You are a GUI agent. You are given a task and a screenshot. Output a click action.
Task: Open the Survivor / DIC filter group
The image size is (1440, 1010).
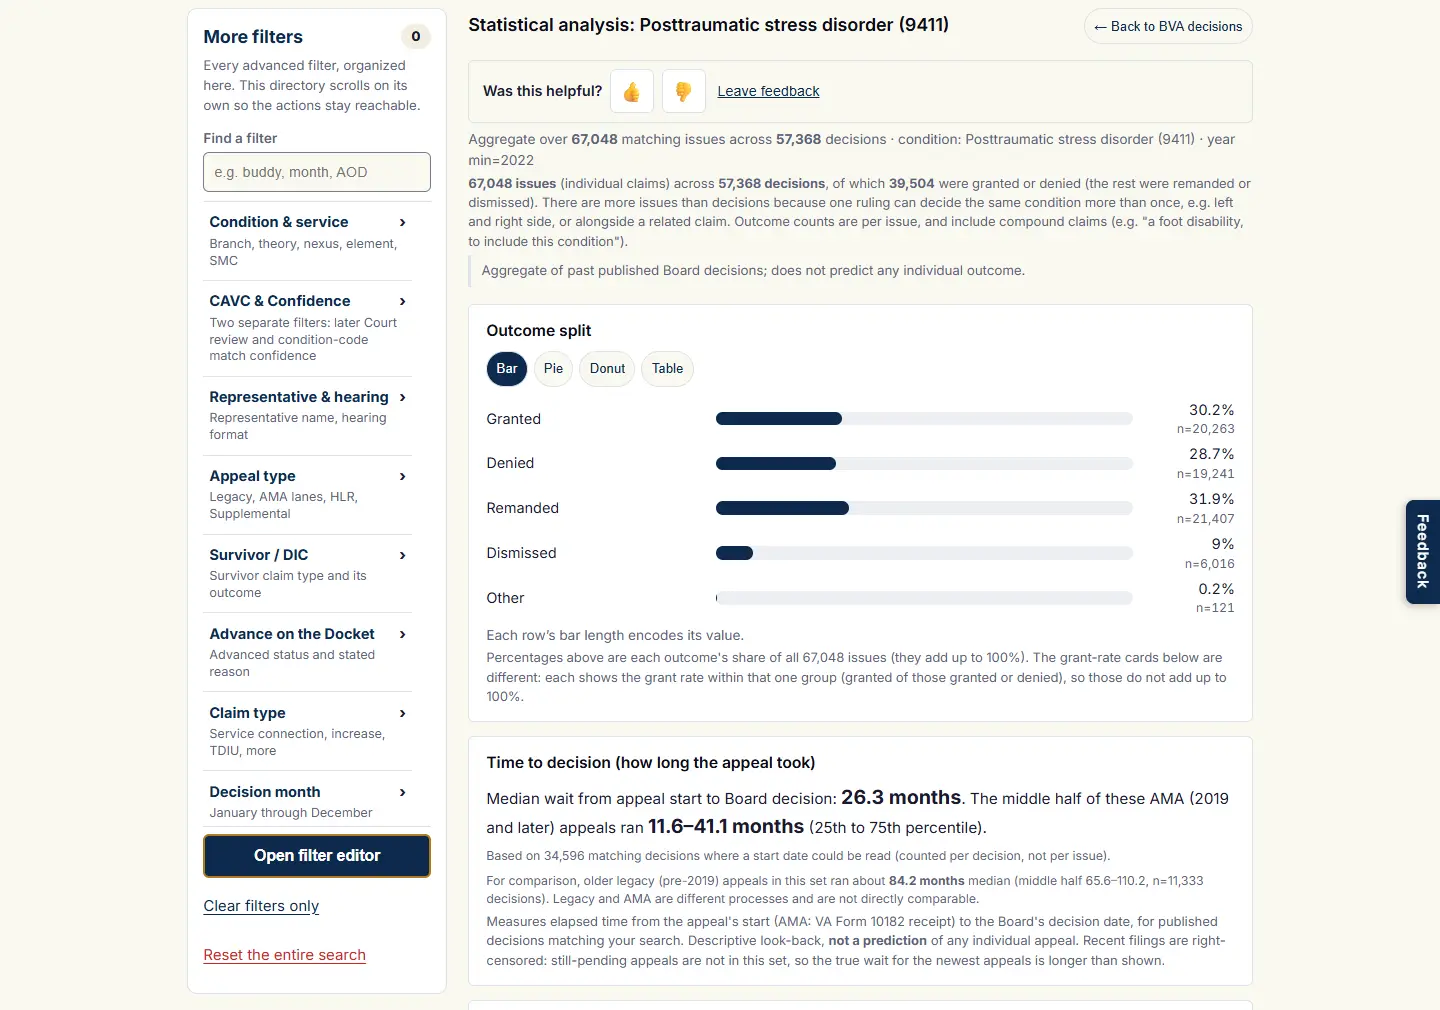[x=308, y=573]
